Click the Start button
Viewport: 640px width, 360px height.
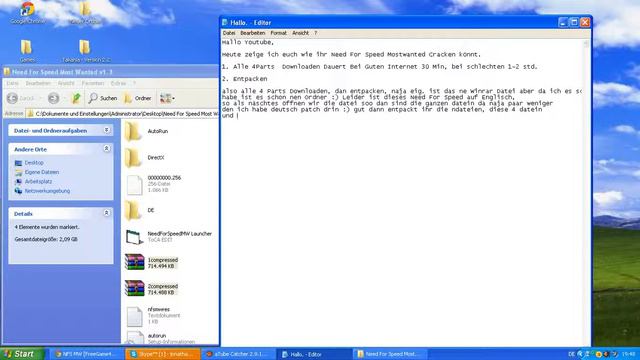pos(21,354)
